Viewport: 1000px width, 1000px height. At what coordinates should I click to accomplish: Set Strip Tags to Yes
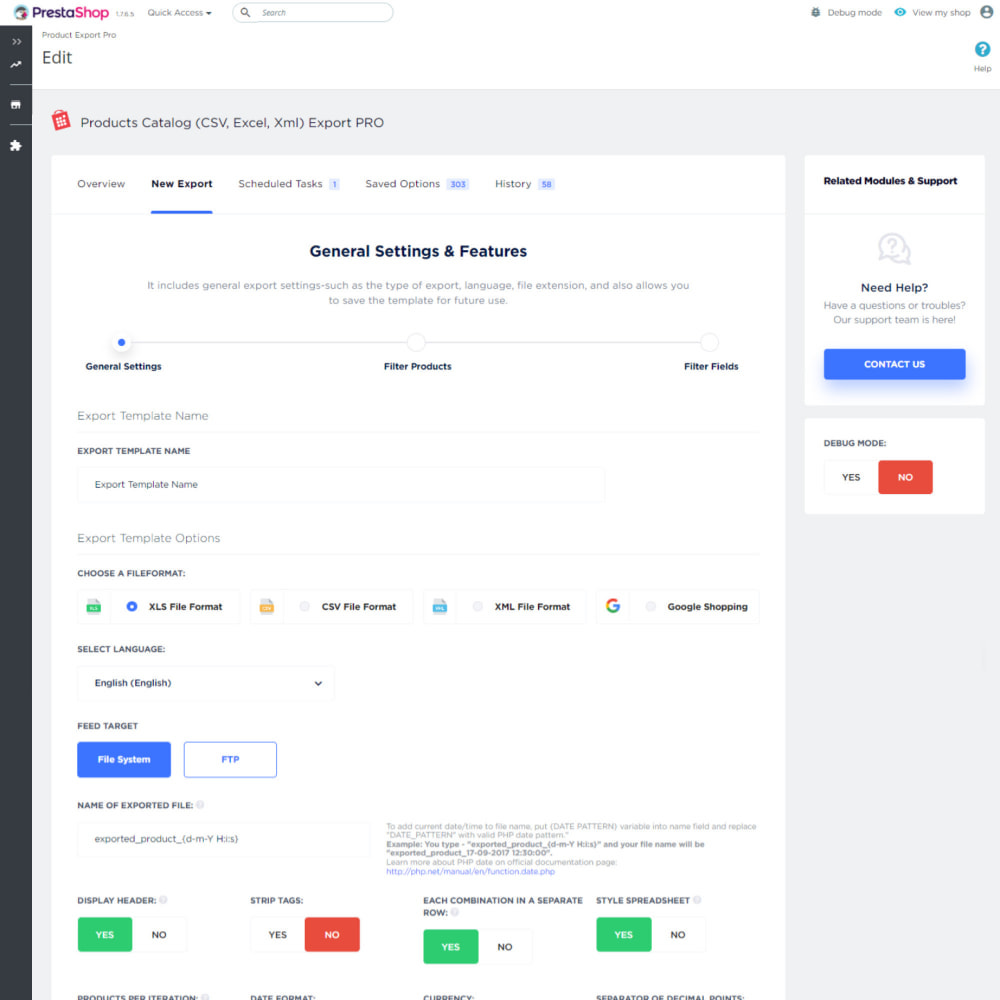[x=278, y=935]
